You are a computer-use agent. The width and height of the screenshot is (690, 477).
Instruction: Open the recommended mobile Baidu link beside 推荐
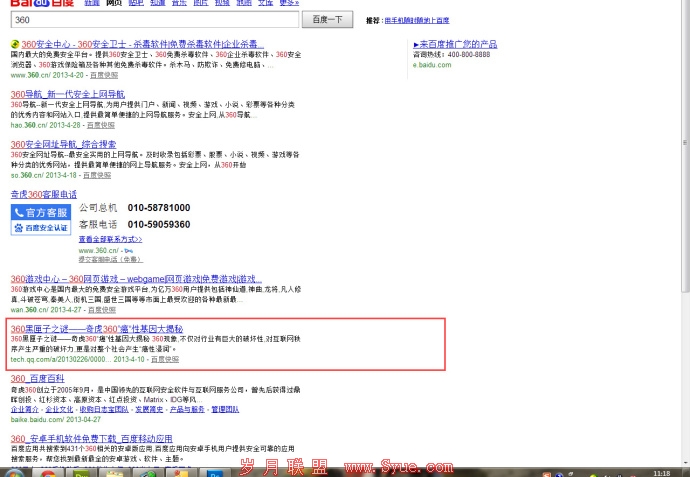pyautogui.click(x=417, y=20)
